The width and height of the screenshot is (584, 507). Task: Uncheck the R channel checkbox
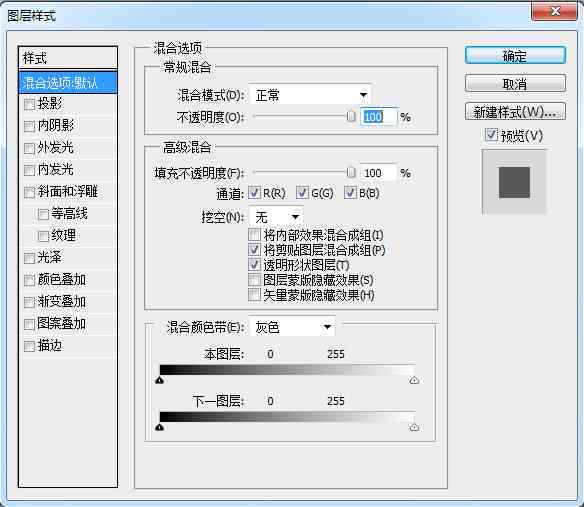point(254,193)
